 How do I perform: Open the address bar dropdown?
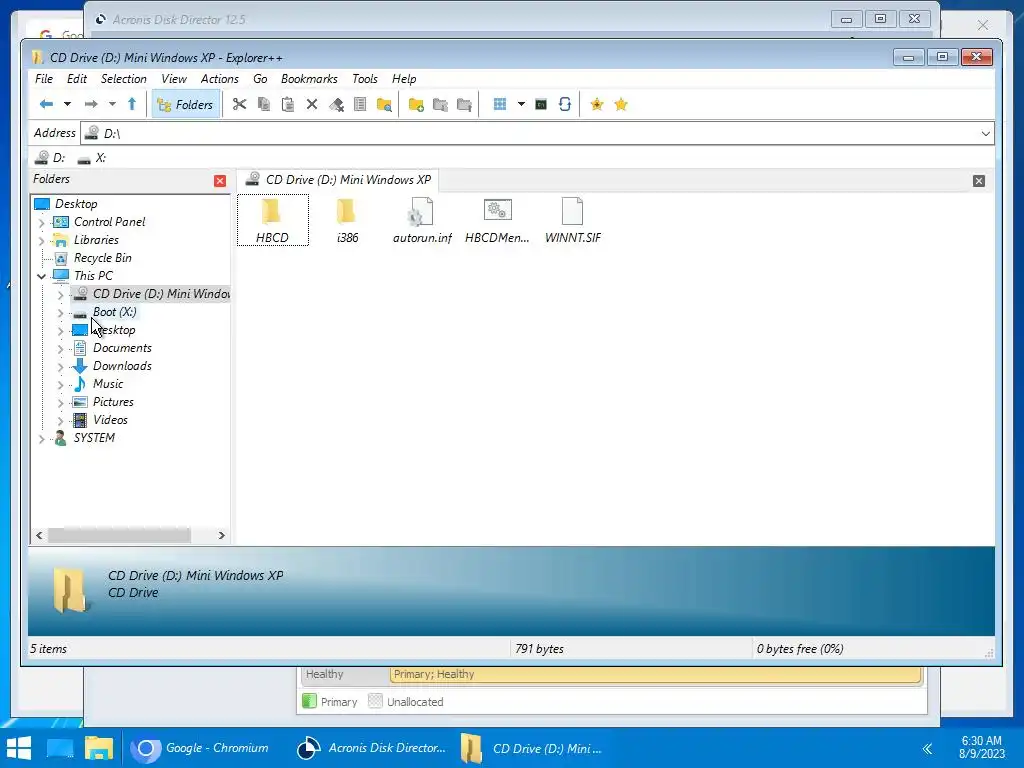coord(985,133)
